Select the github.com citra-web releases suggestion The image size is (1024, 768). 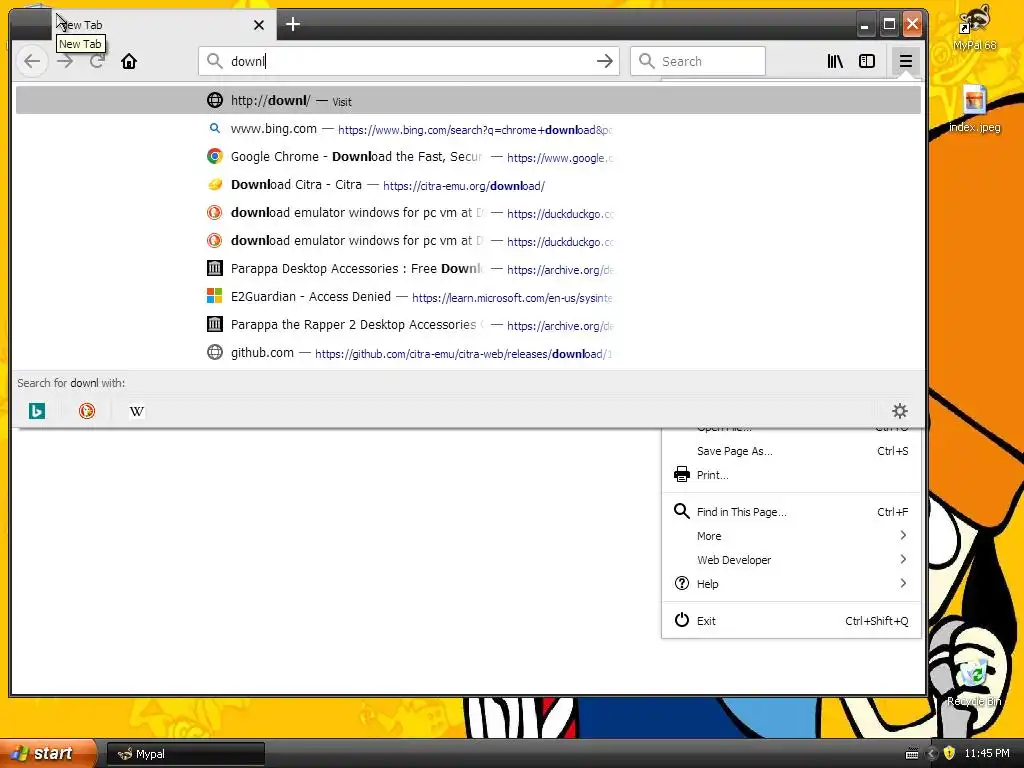(x=468, y=353)
